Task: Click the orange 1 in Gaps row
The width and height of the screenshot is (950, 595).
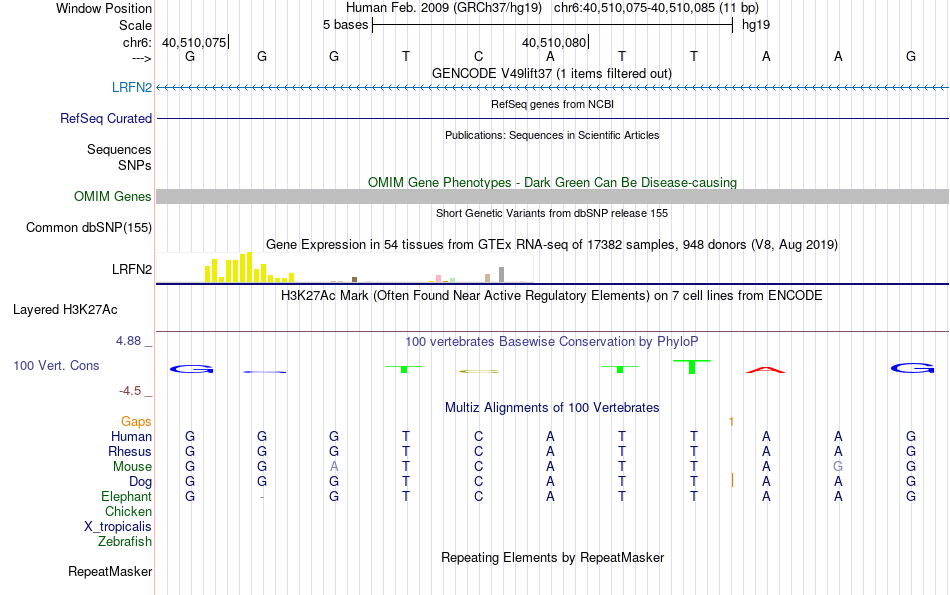Action: (731, 421)
